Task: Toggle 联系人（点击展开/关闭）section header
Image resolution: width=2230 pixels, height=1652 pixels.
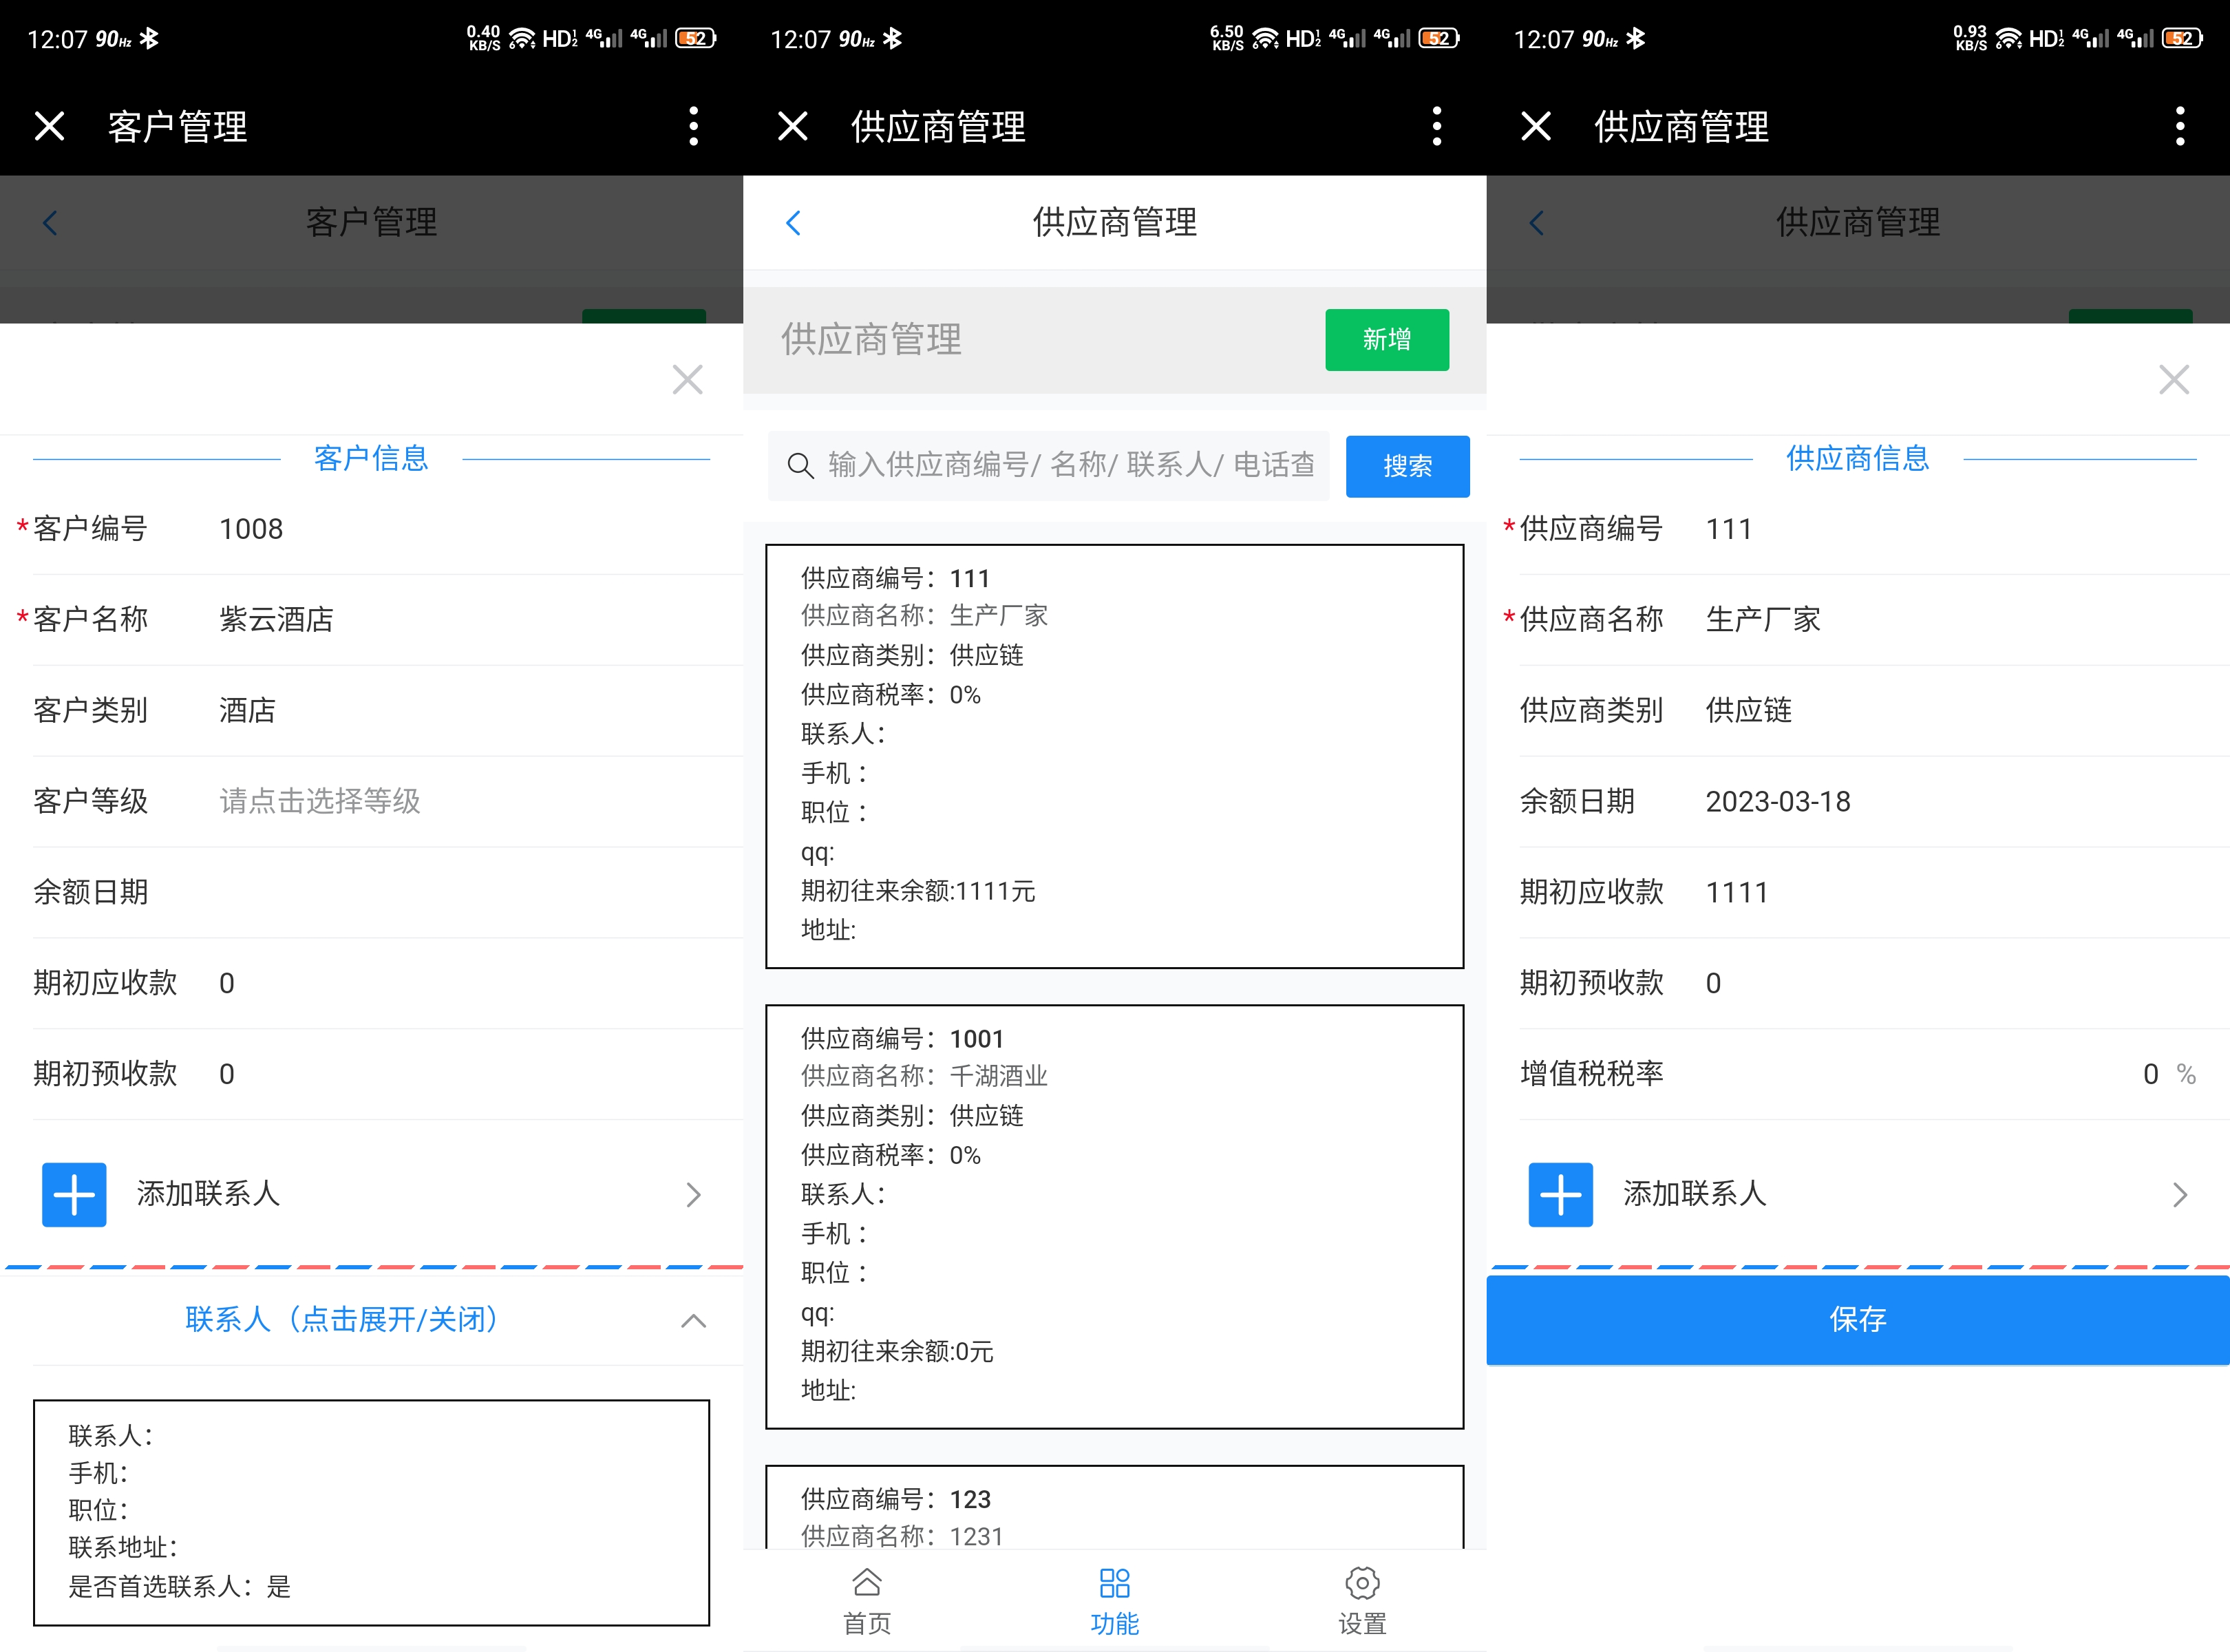Action: click(x=372, y=1320)
